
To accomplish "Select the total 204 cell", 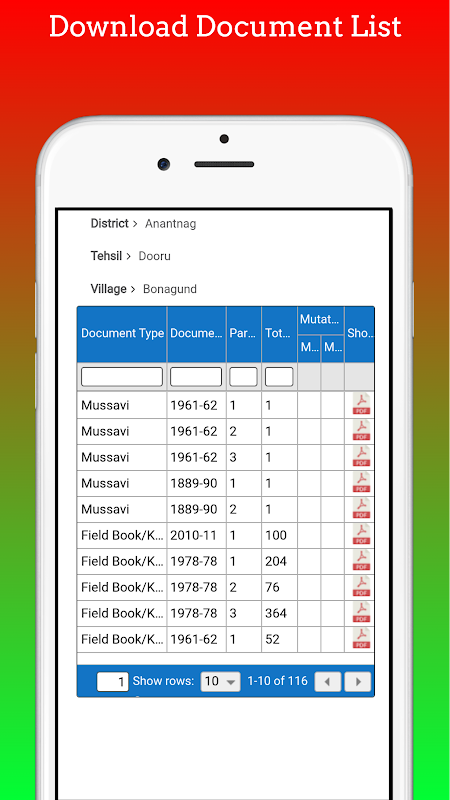I will click(x=279, y=561).
